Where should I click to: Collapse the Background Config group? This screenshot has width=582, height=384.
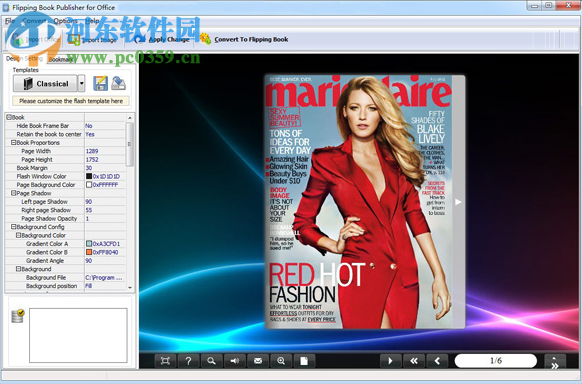pyautogui.click(x=13, y=227)
